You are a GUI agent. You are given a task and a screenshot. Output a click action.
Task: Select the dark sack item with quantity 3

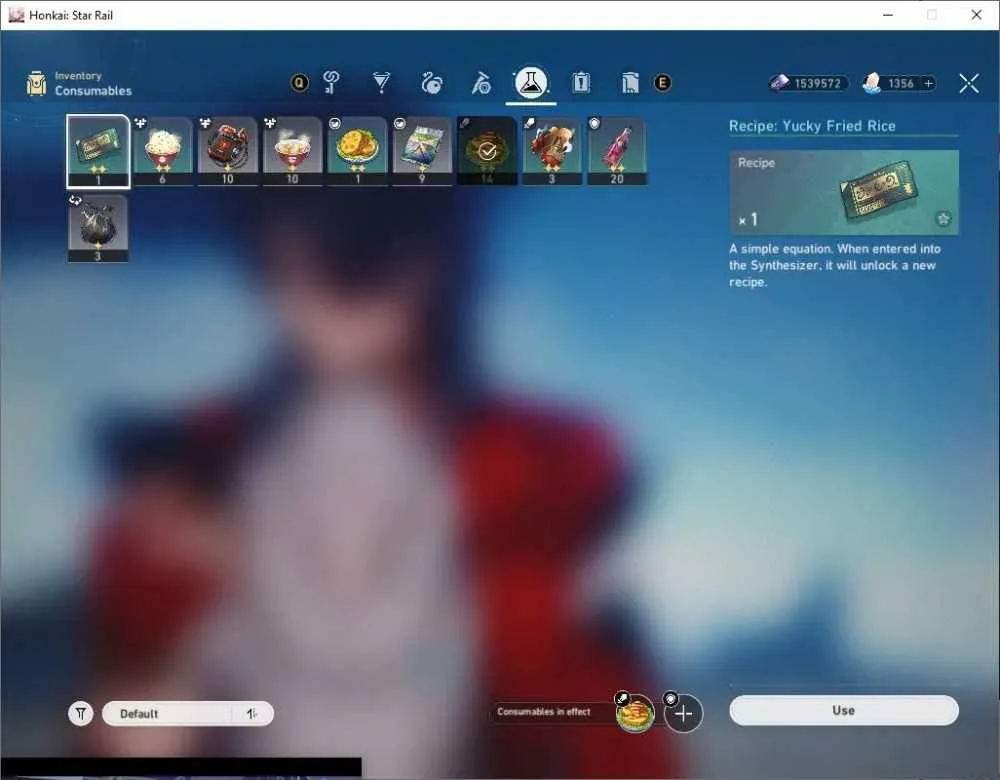click(x=98, y=229)
